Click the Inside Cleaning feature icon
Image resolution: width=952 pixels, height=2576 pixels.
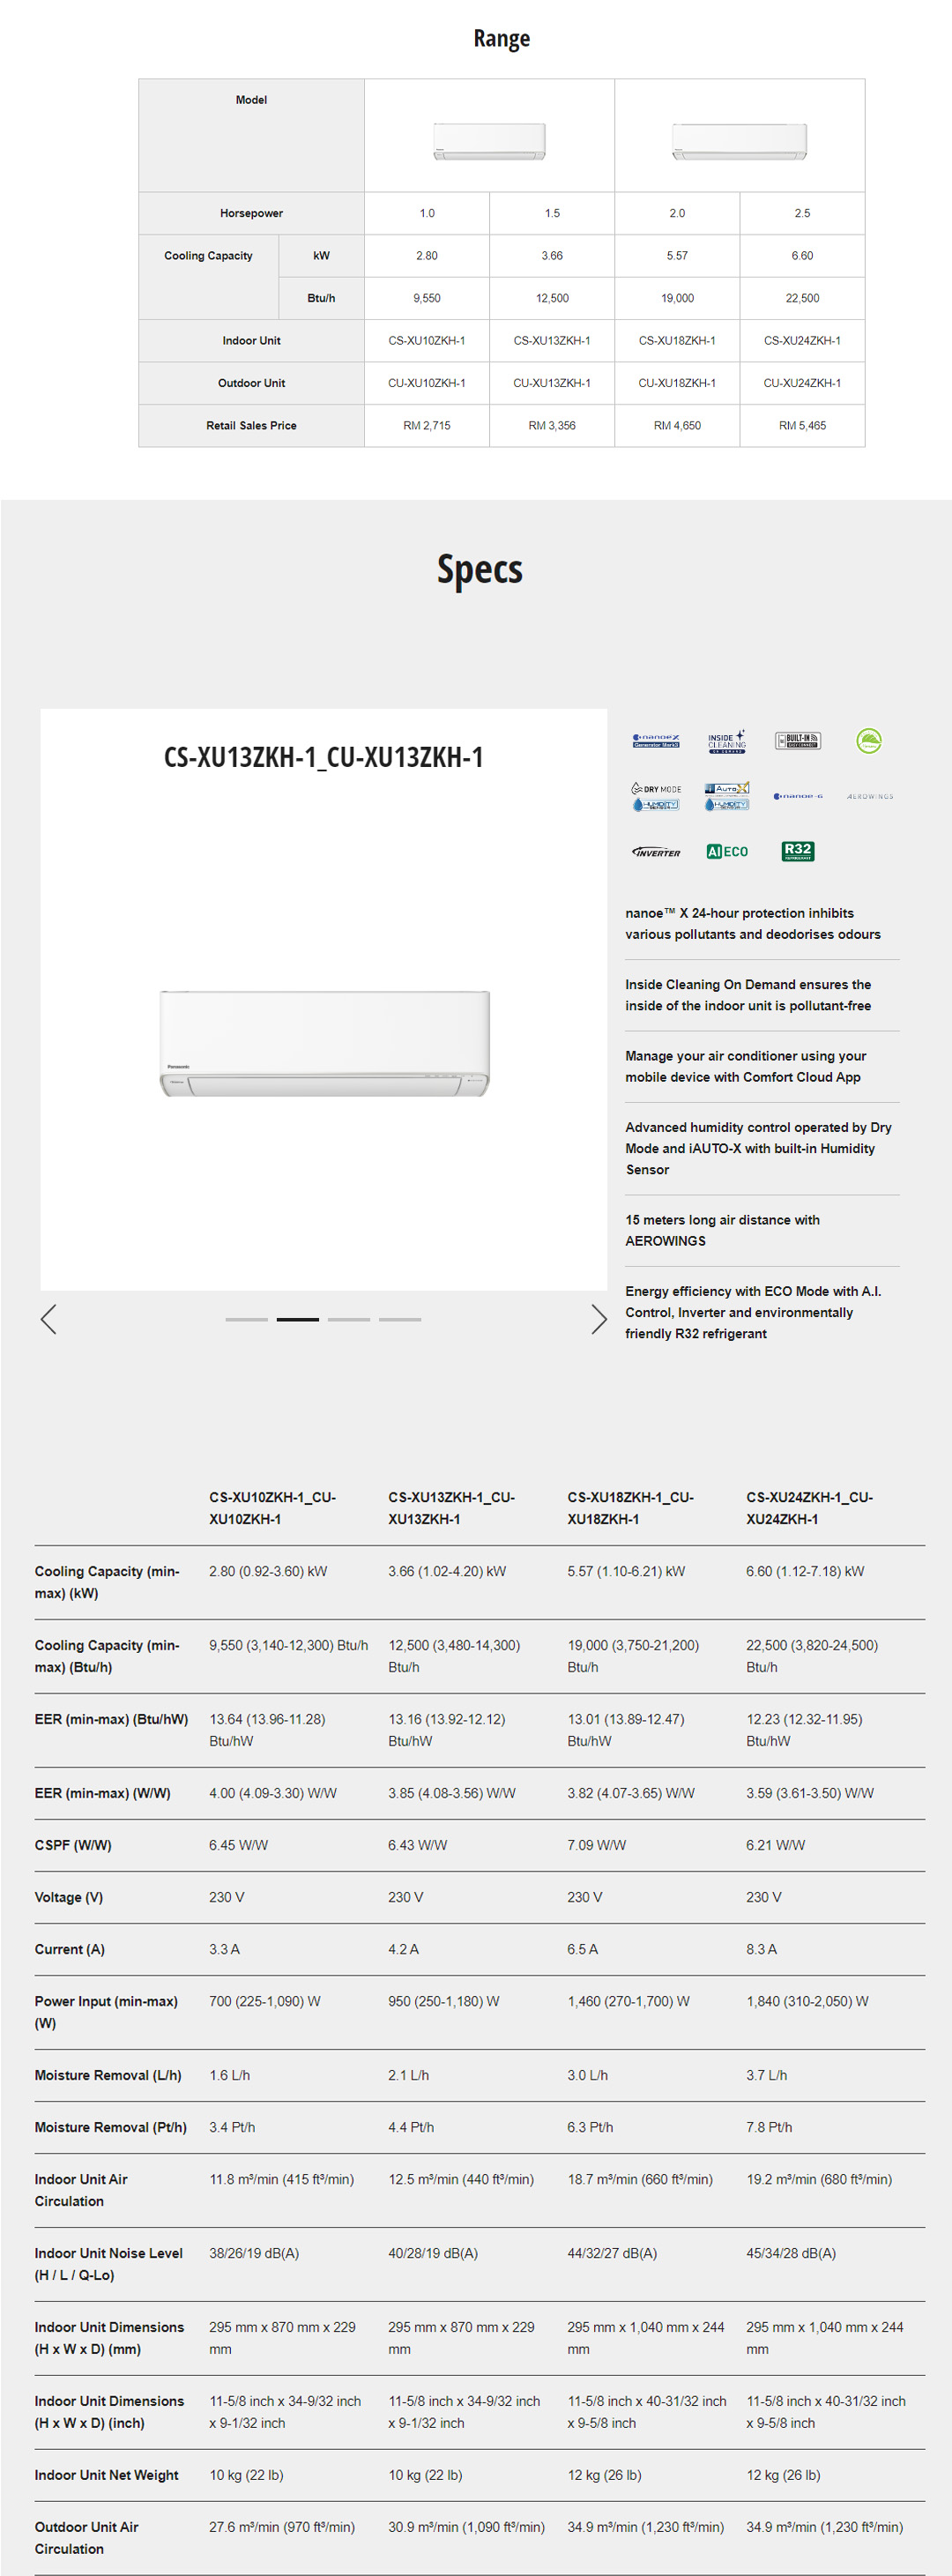click(727, 741)
